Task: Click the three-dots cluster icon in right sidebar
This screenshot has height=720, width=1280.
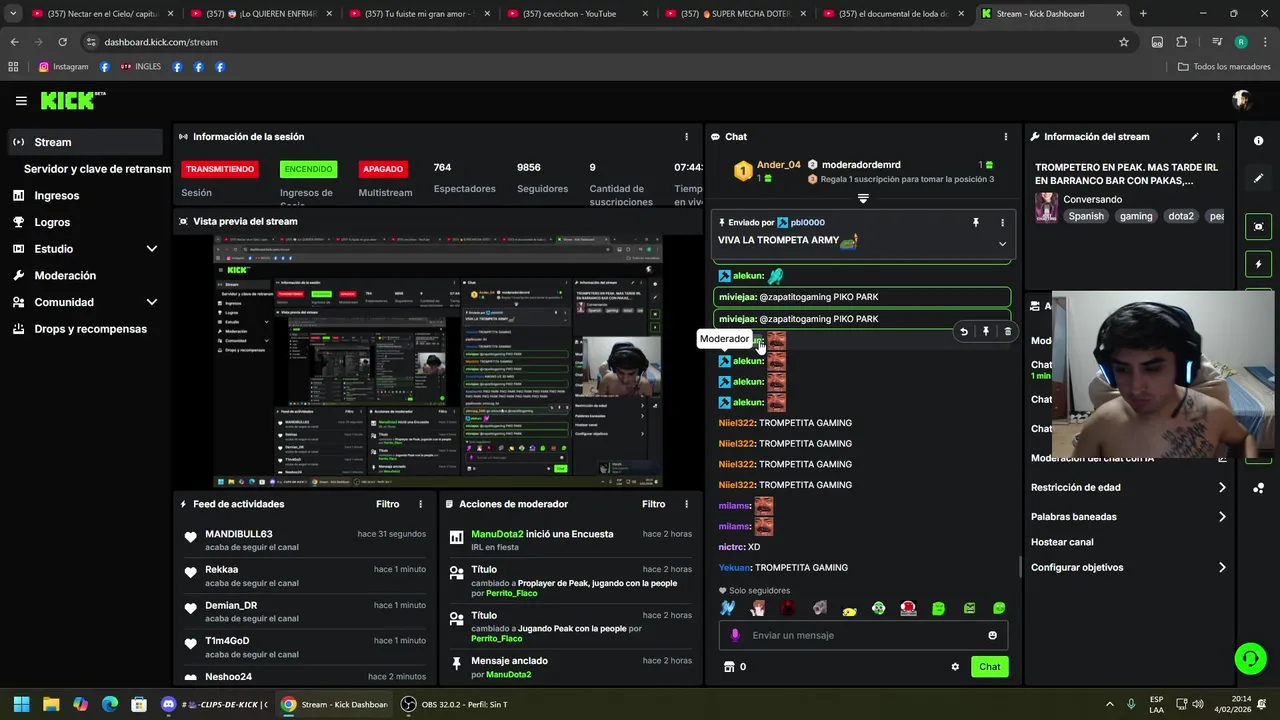Action: 1258,488
